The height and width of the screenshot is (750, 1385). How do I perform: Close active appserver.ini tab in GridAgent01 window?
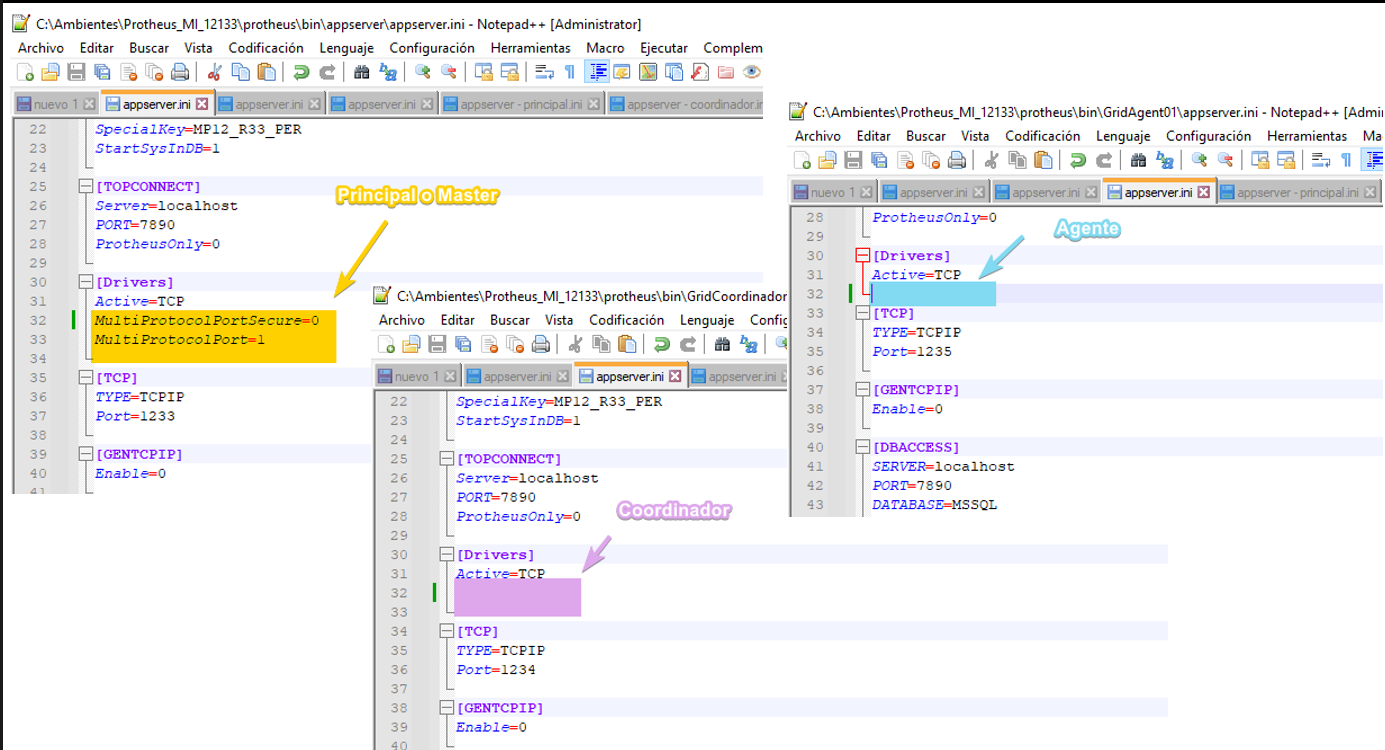coord(1204,193)
